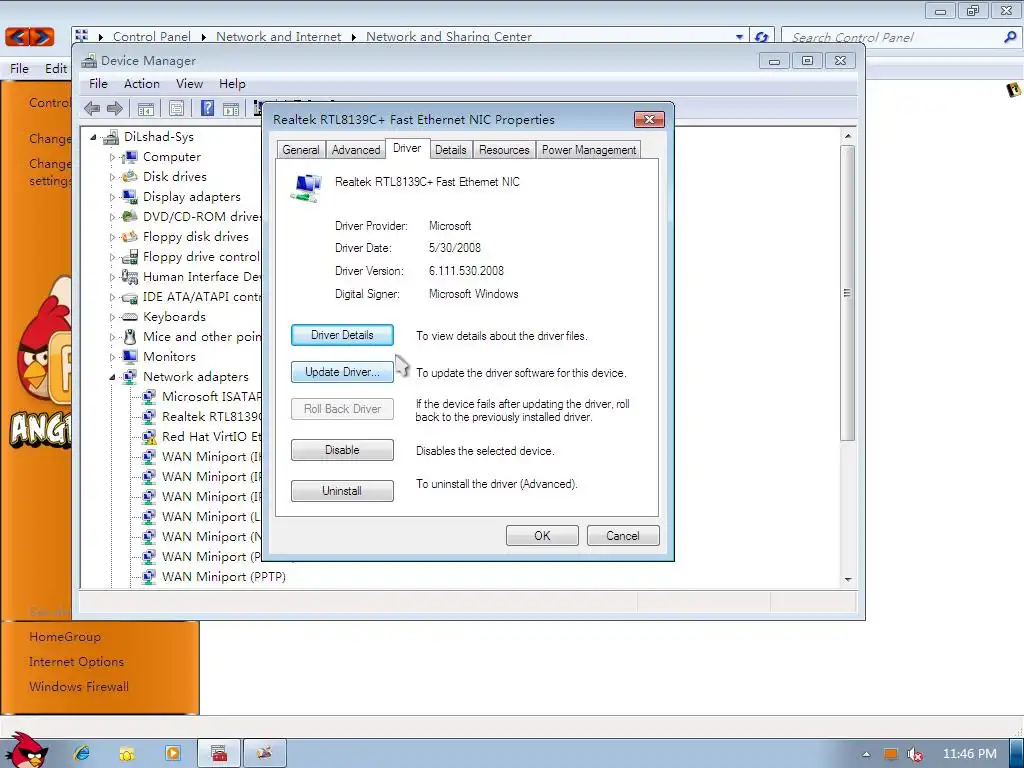
Task: Click the Disk drives category icon
Action: coord(130,176)
